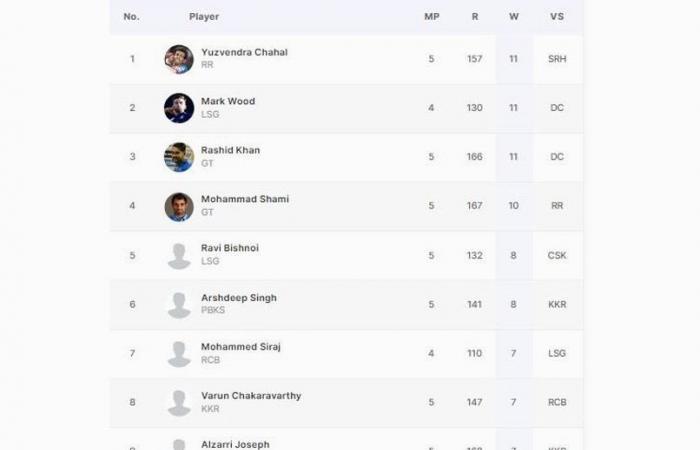
Task: Click Ravi Bishnoi's placeholder avatar icon
Action: [x=179, y=256]
